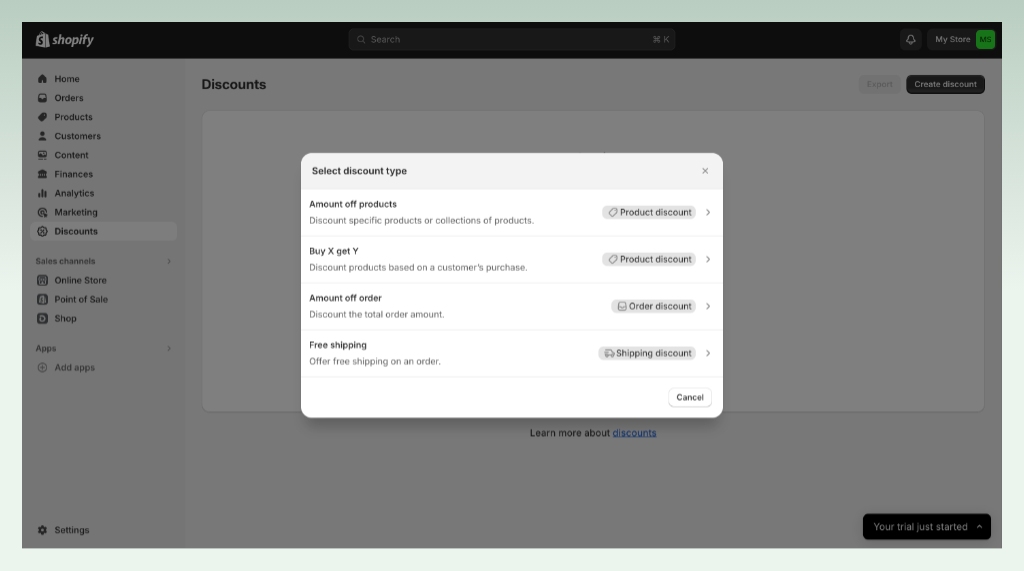Choose the Amount off products option
1024x571 pixels.
512,212
